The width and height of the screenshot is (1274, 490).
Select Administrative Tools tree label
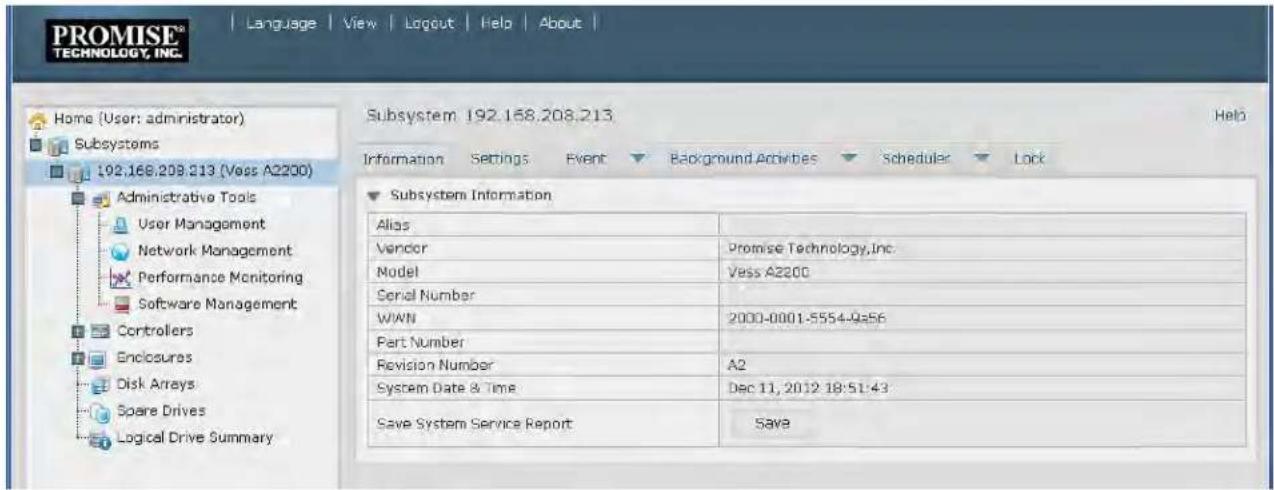tap(186, 198)
